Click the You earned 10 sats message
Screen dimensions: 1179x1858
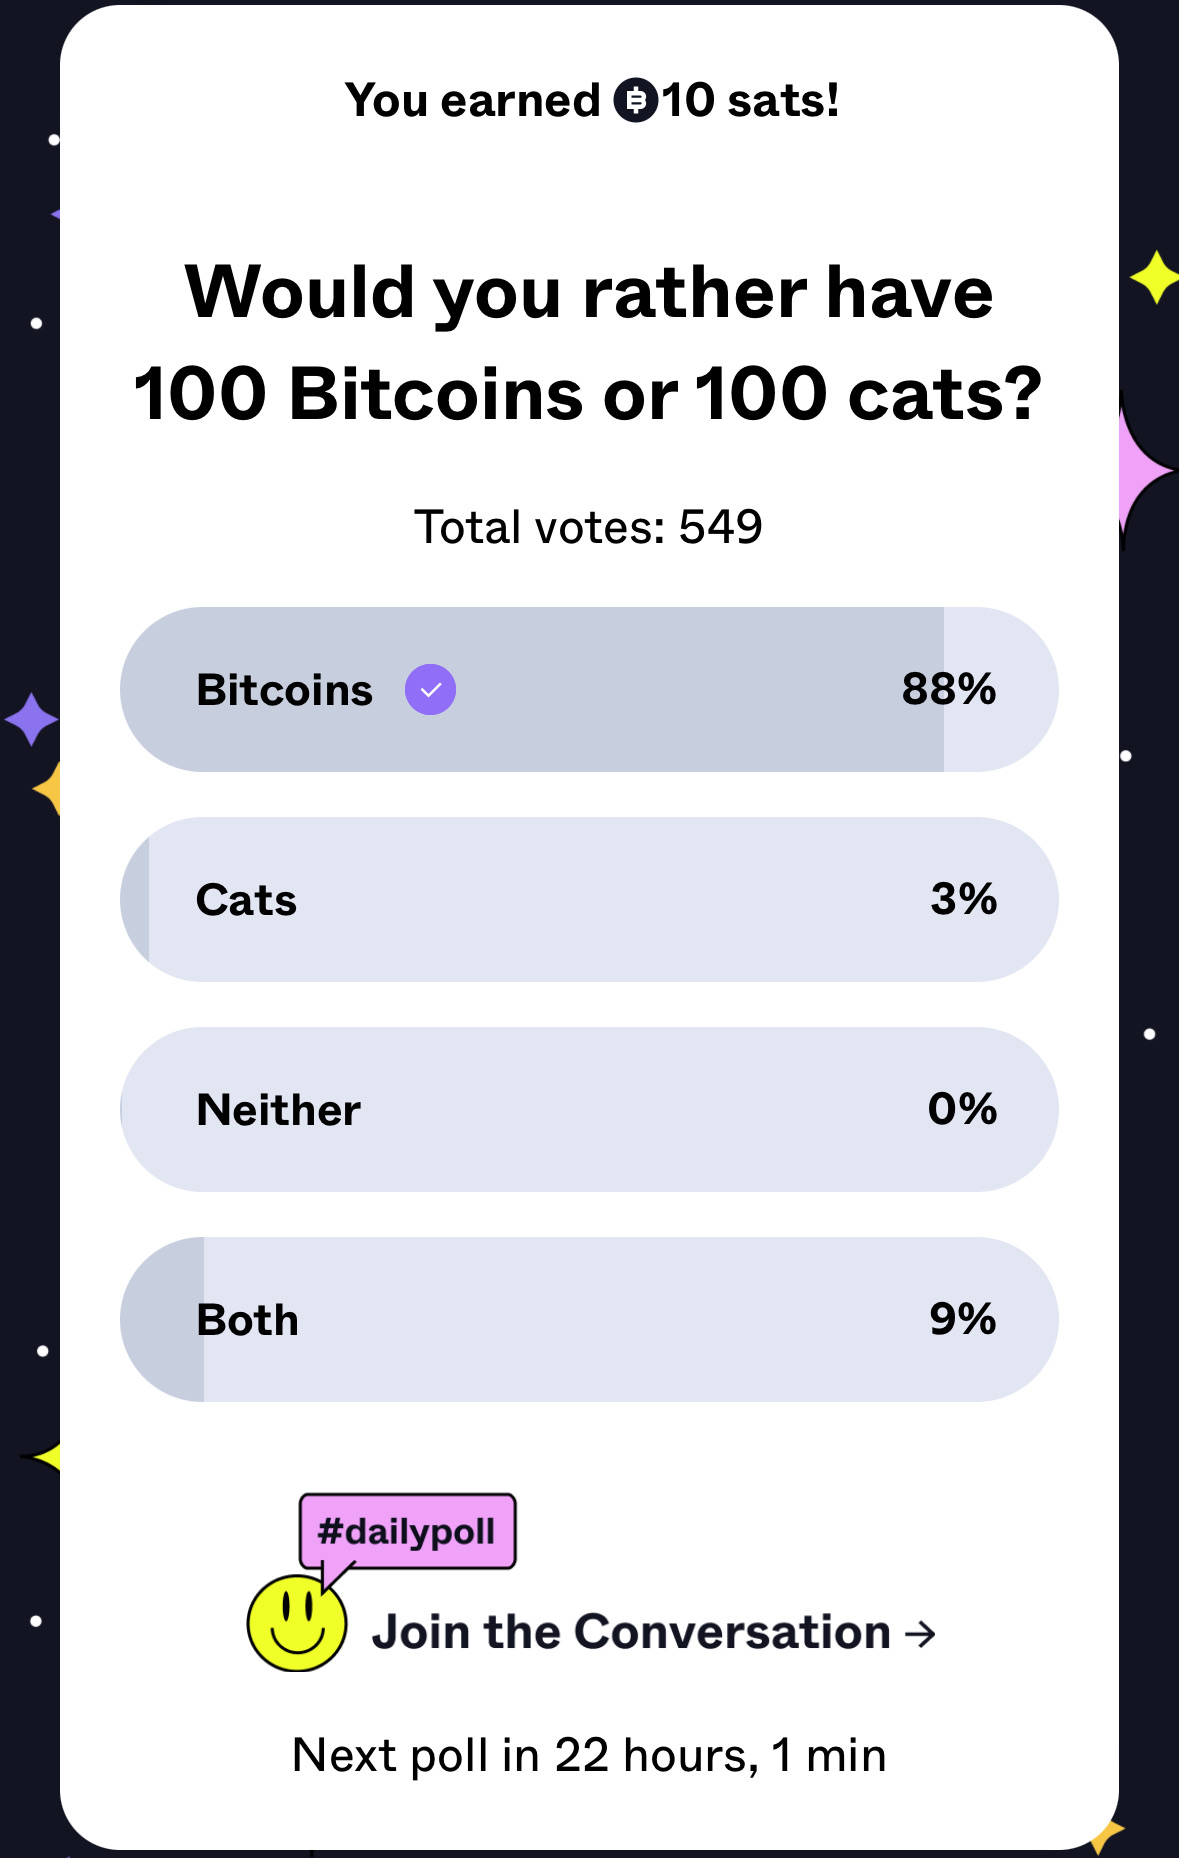pyautogui.click(x=590, y=100)
